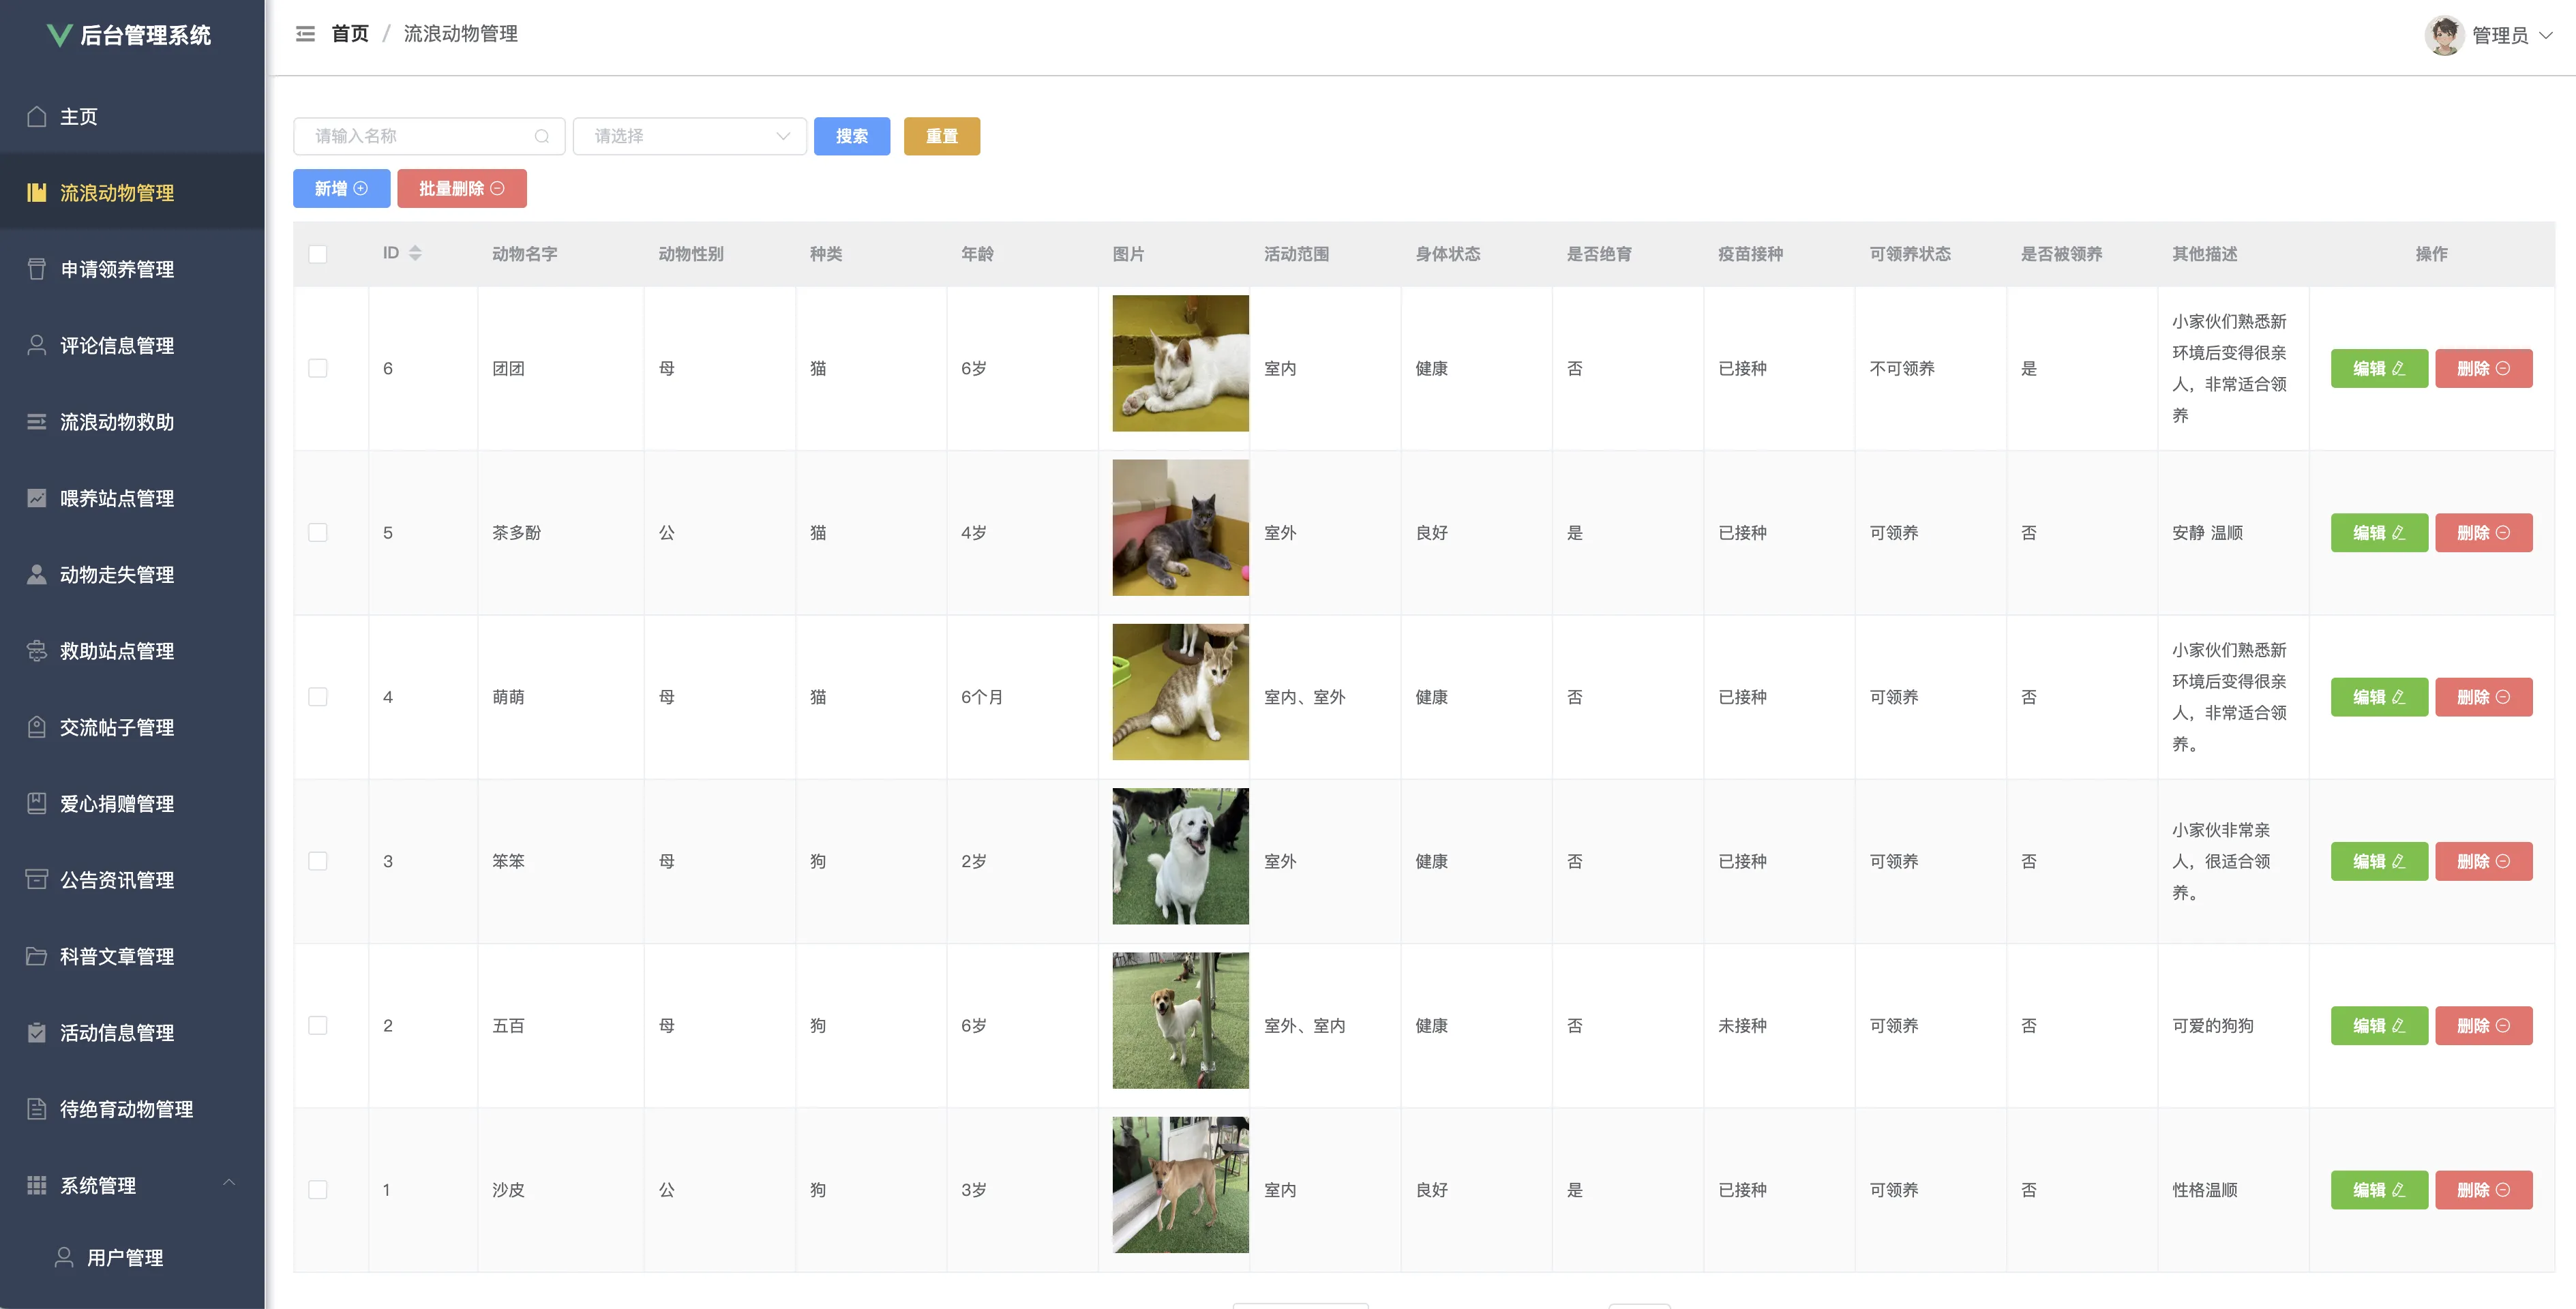Click the 喂养站点管理 chart icon

coord(37,498)
